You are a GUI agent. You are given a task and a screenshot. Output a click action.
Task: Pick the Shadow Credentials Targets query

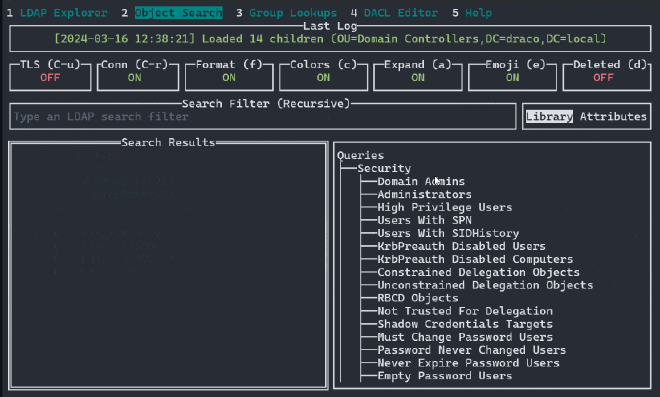(x=465, y=324)
